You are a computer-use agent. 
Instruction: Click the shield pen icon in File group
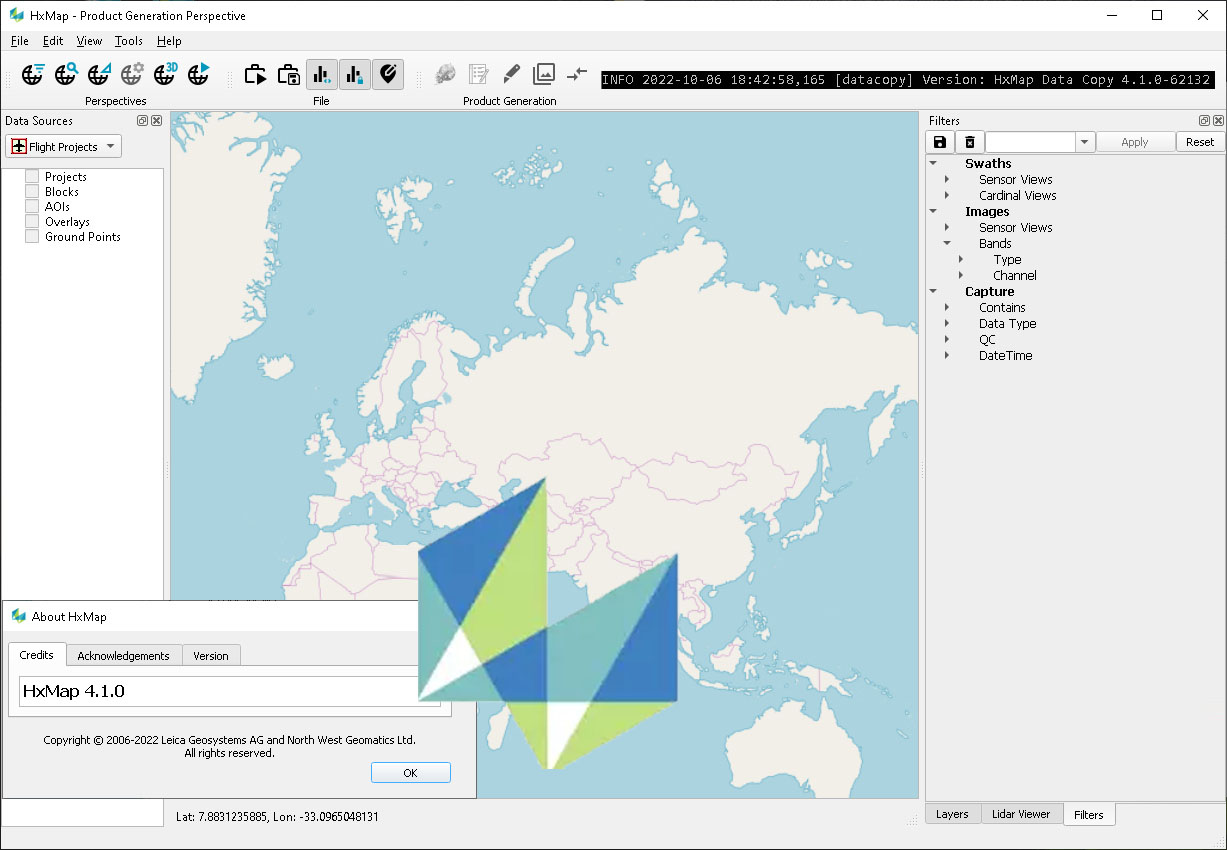[388, 74]
